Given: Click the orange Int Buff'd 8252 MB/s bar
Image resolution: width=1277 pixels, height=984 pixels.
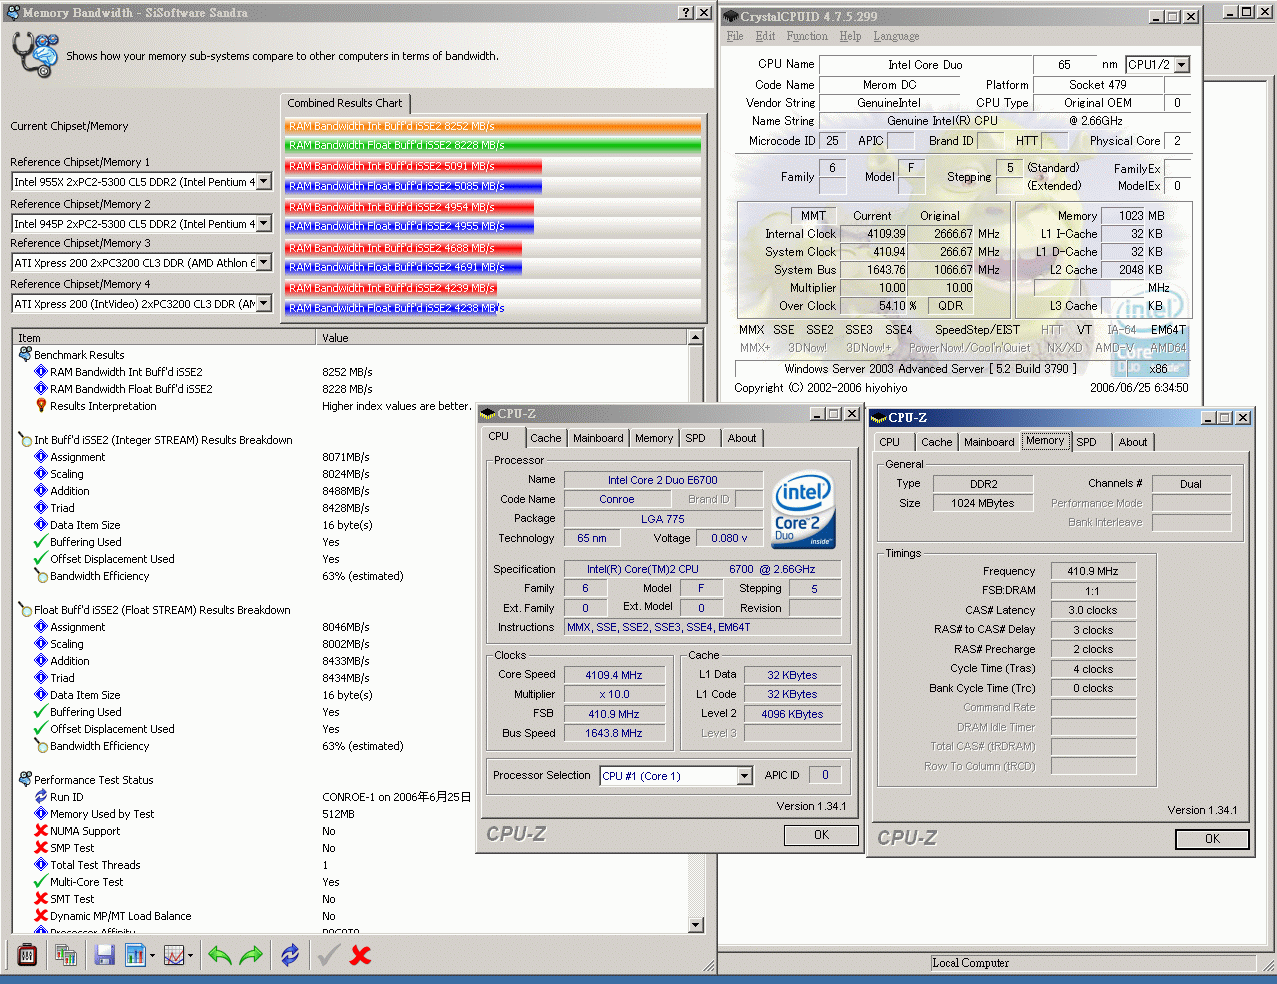Looking at the screenshot, I should pyautogui.click(x=493, y=126).
